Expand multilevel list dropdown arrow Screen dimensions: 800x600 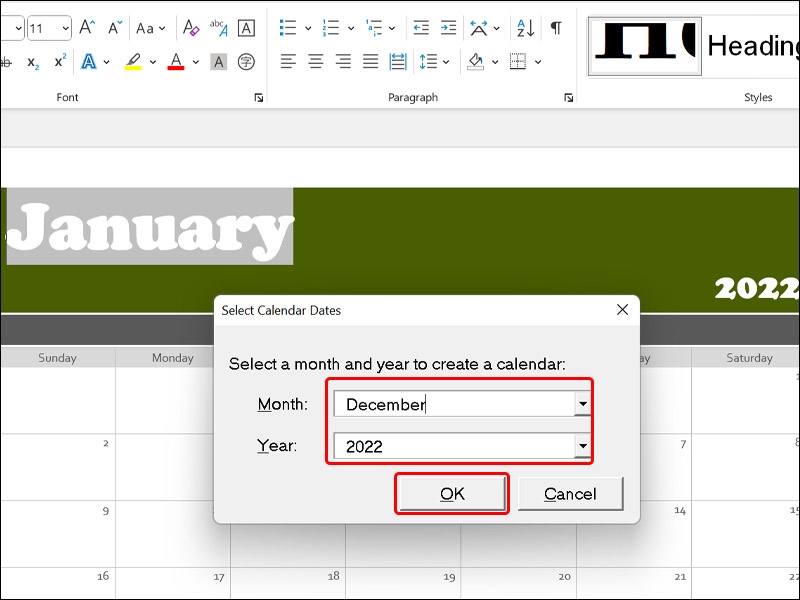pos(392,28)
